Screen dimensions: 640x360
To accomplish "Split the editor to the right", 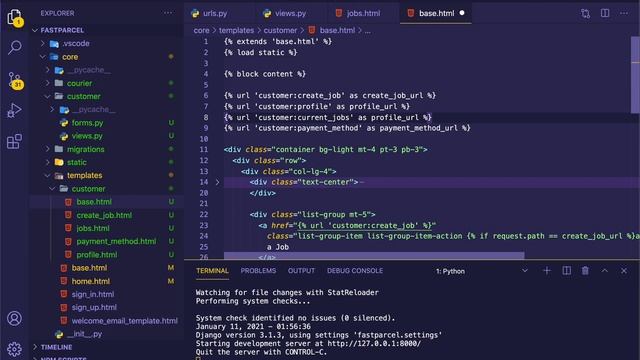I will 605,13.
